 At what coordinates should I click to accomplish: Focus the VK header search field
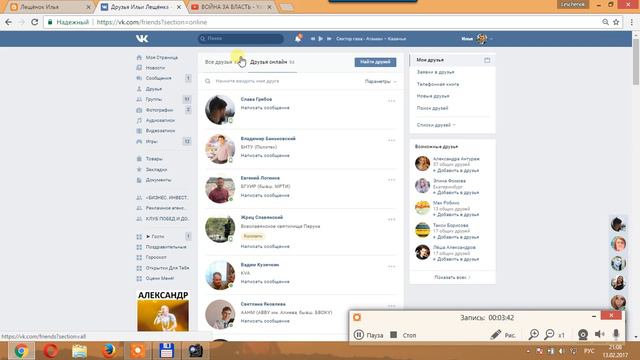(241, 38)
